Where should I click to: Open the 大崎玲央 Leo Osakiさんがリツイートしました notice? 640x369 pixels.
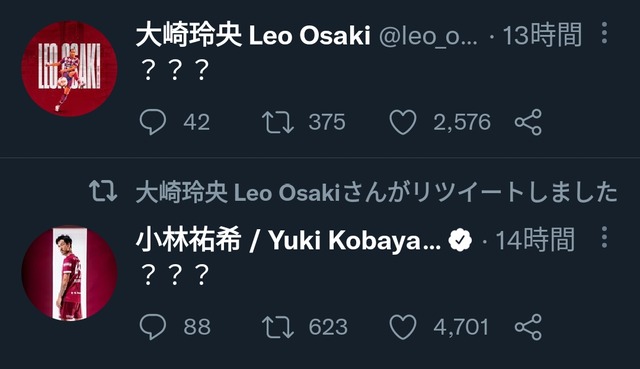point(376,192)
